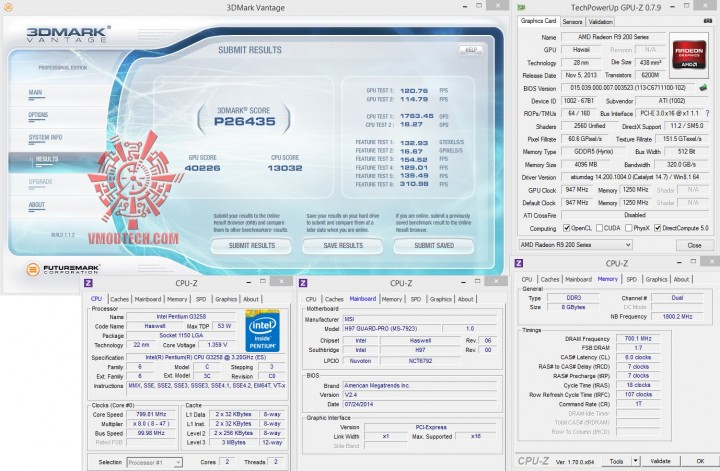Click the GPU-Z BIOS Version field

point(628,88)
